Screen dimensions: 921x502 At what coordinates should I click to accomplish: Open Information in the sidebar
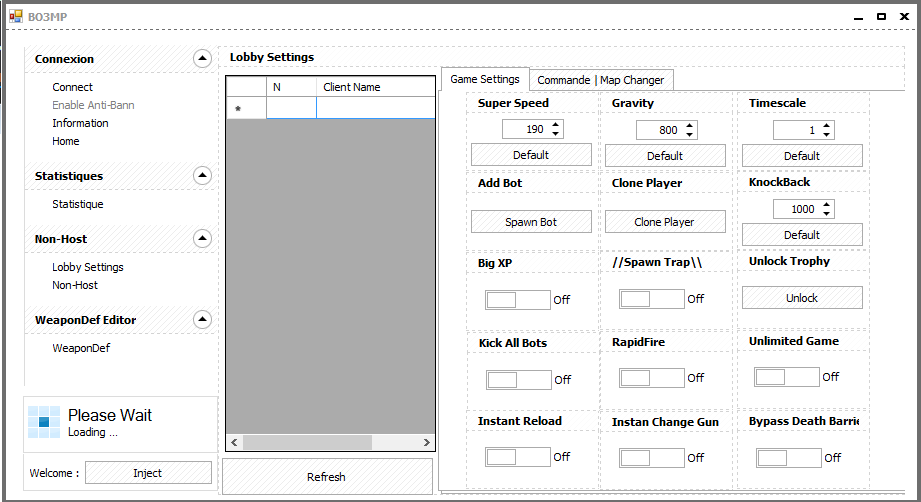point(80,123)
